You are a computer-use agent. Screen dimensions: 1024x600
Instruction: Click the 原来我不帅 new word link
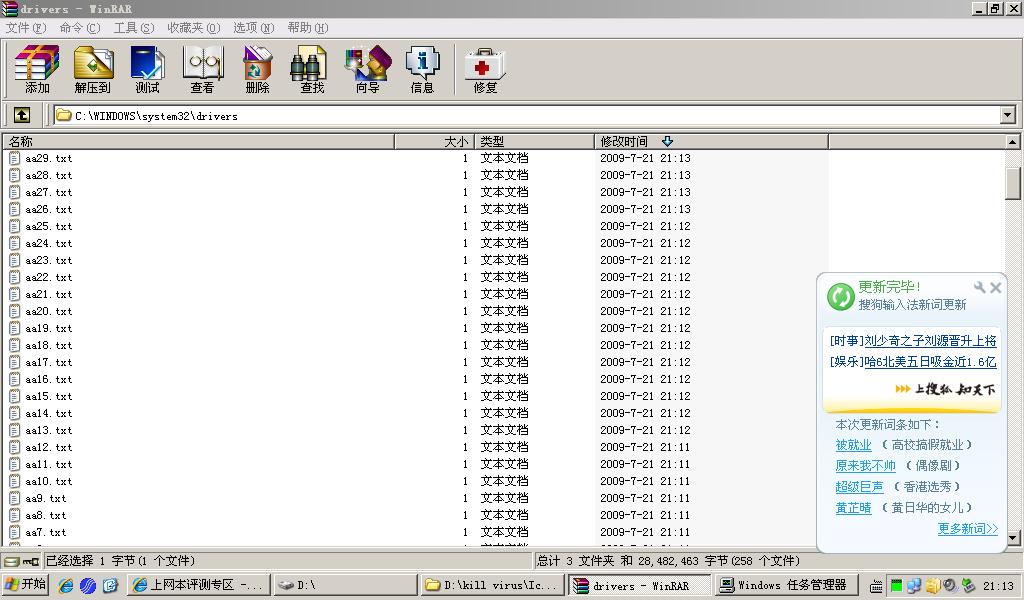[x=865, y=466]
